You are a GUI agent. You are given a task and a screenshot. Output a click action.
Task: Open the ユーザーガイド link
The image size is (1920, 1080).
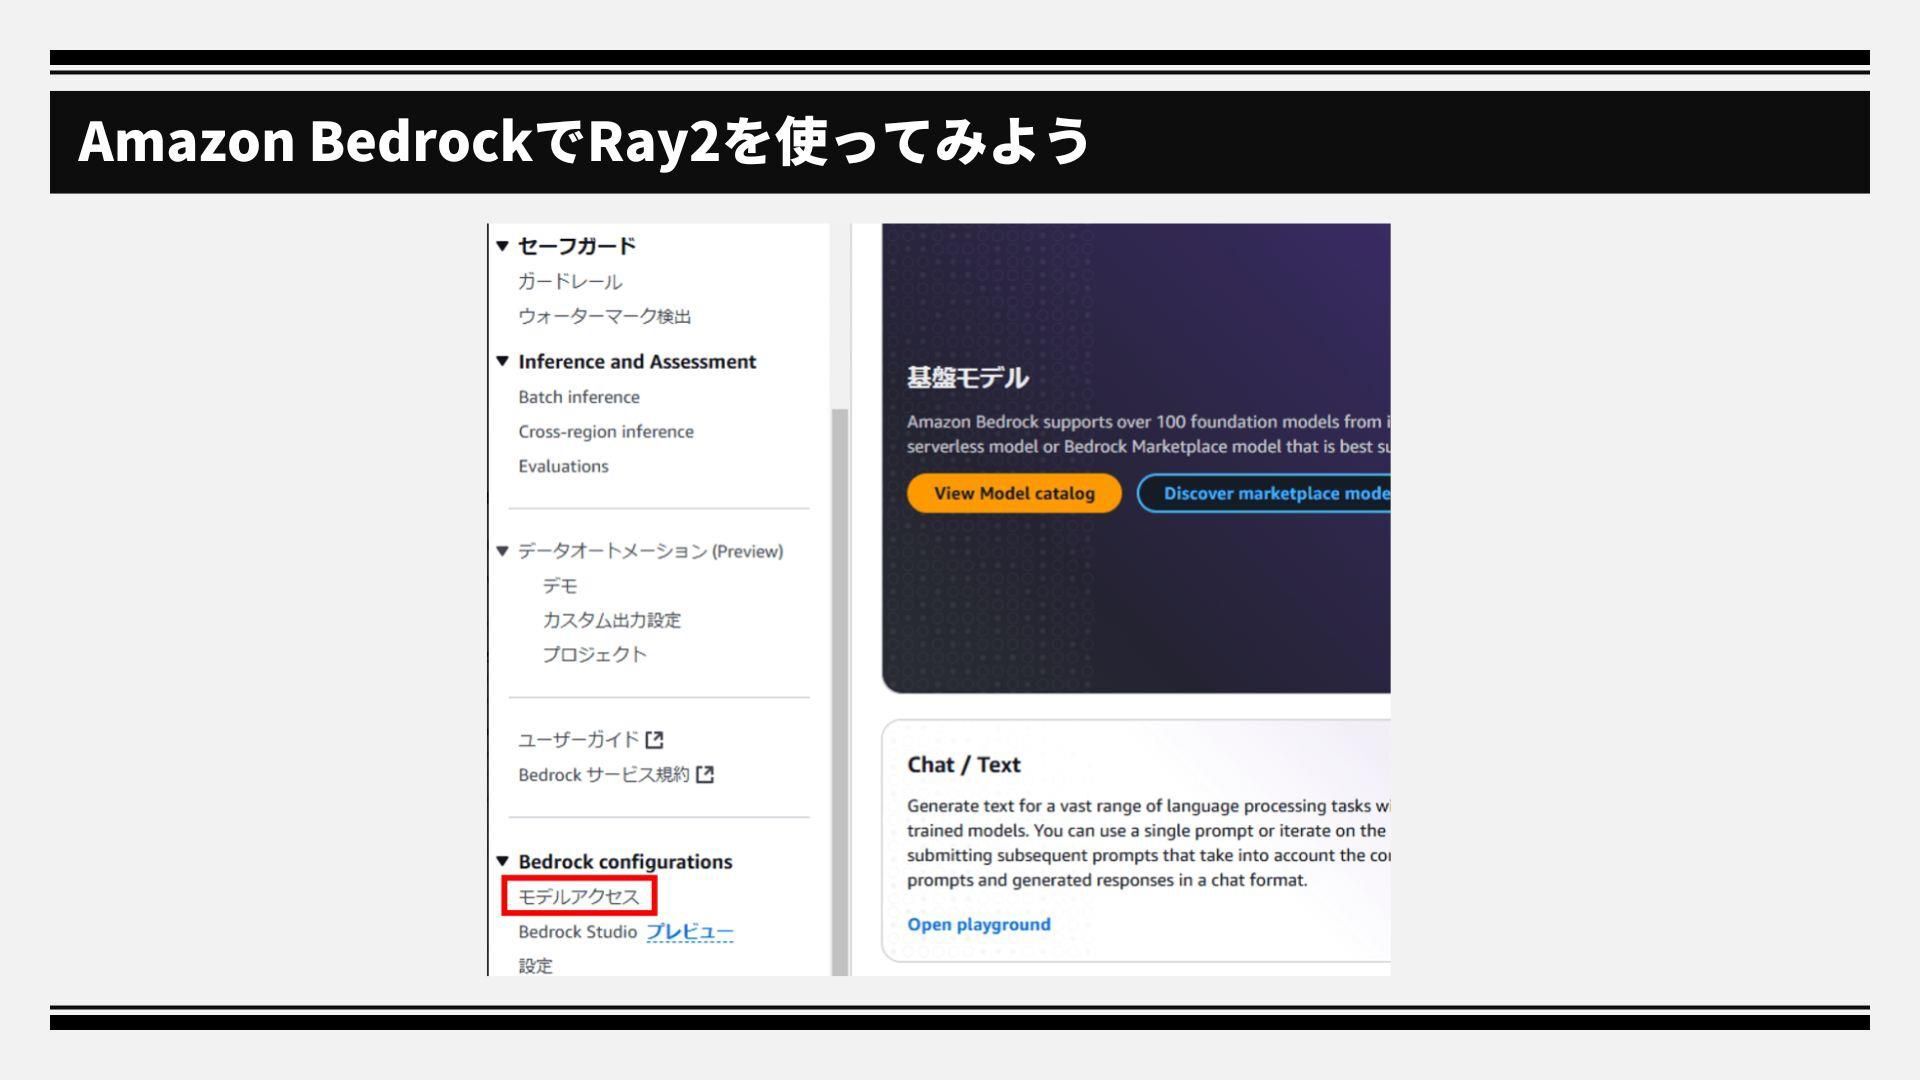[578, 740]
